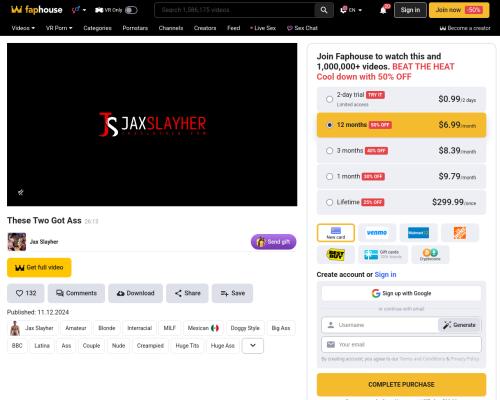Click the creator avatar thumbnail

pos(17,242)
